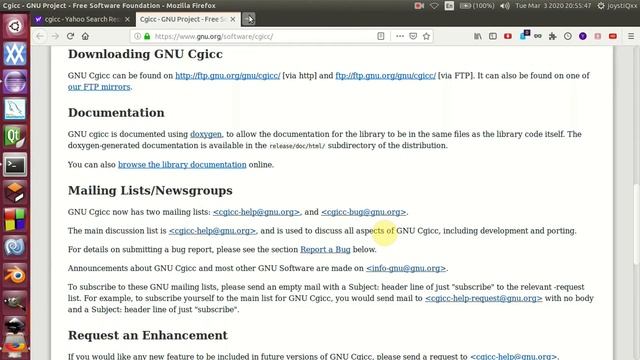This screenshot has height=360, width=640.
Task: Open the network wifi indicator
Action: (434, 6)
